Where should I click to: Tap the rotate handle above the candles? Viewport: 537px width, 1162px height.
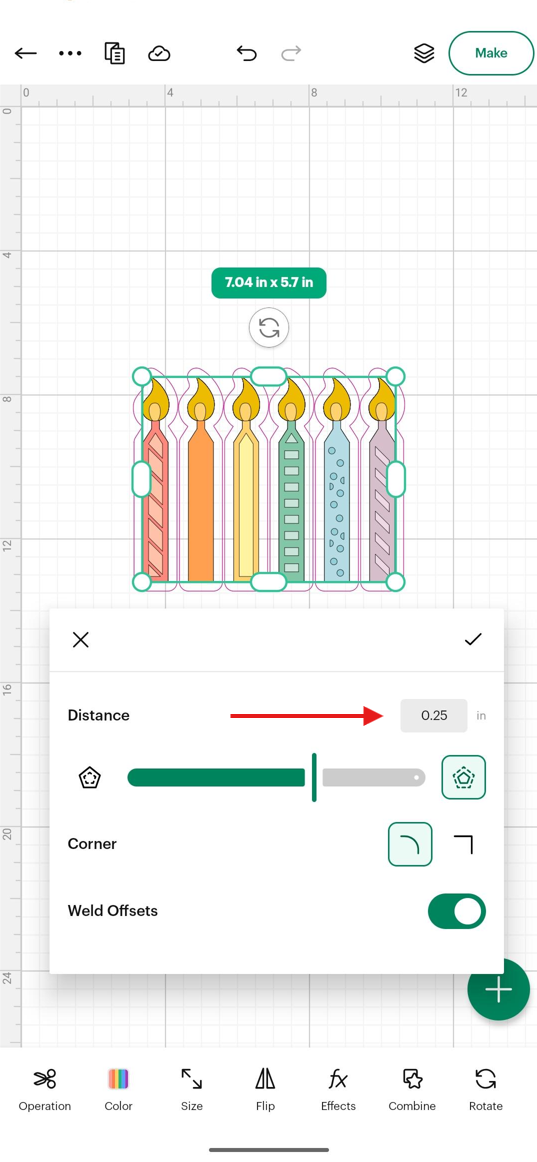point(269,328)
